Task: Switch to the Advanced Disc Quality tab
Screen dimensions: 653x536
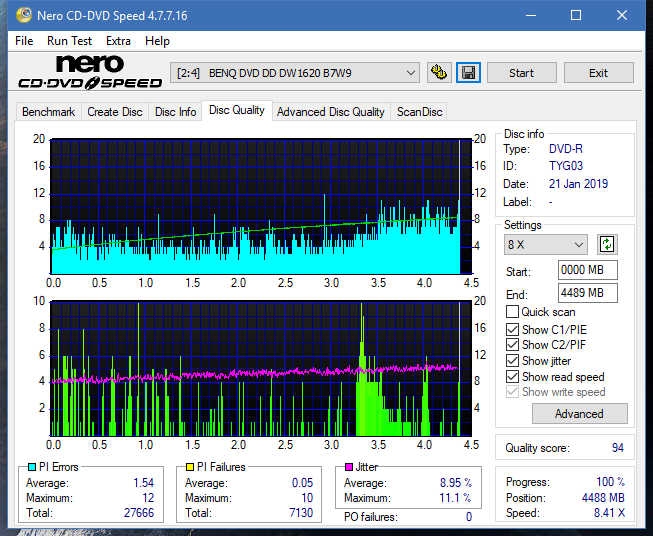Action: 331,112
